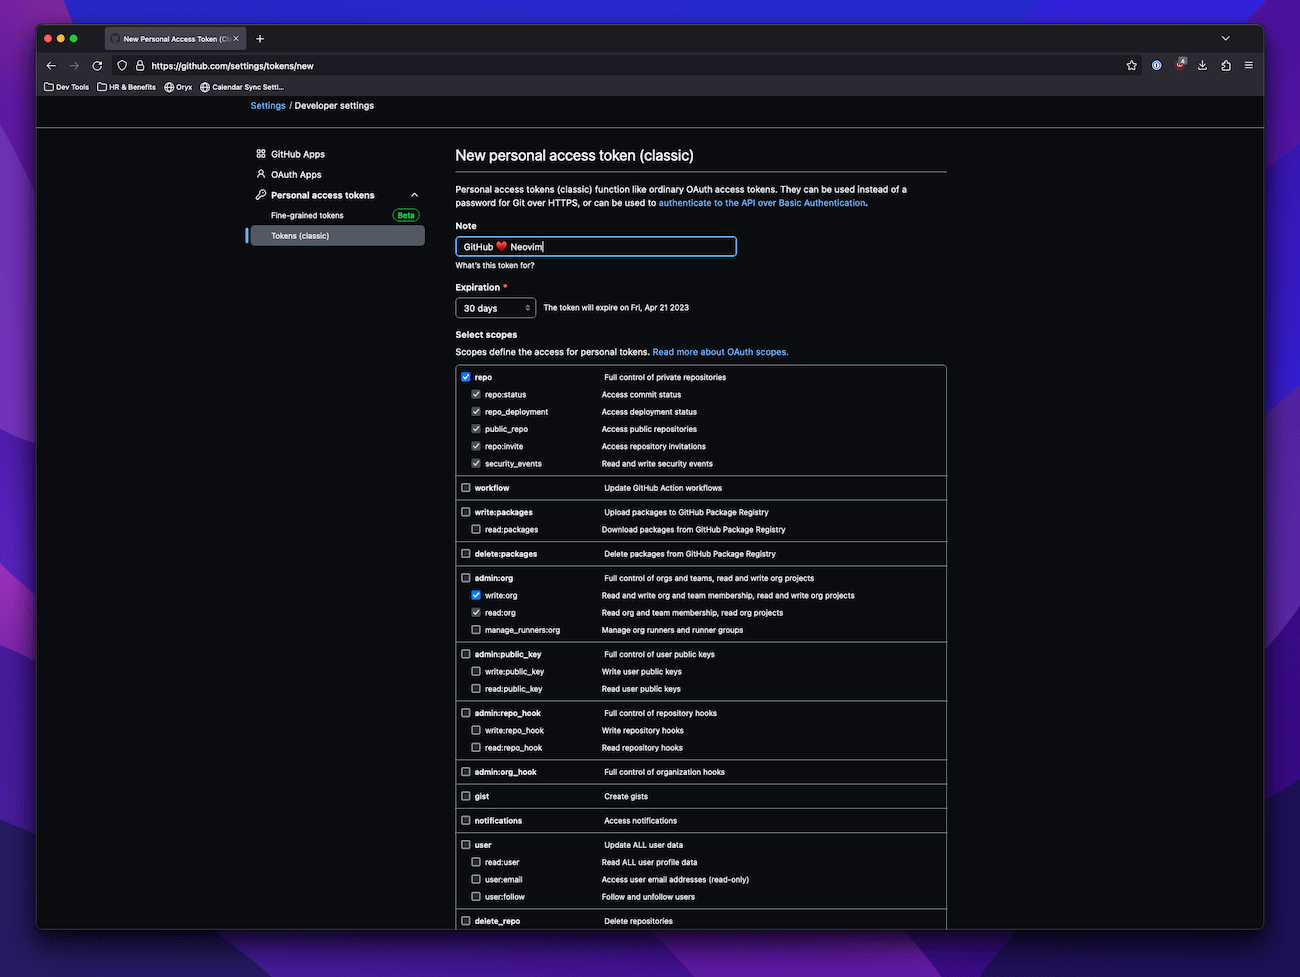Image resolution: width=1300 pixels, height=977 pixels.
Task: Open the browser Downloads icon
Action: 1202,65
